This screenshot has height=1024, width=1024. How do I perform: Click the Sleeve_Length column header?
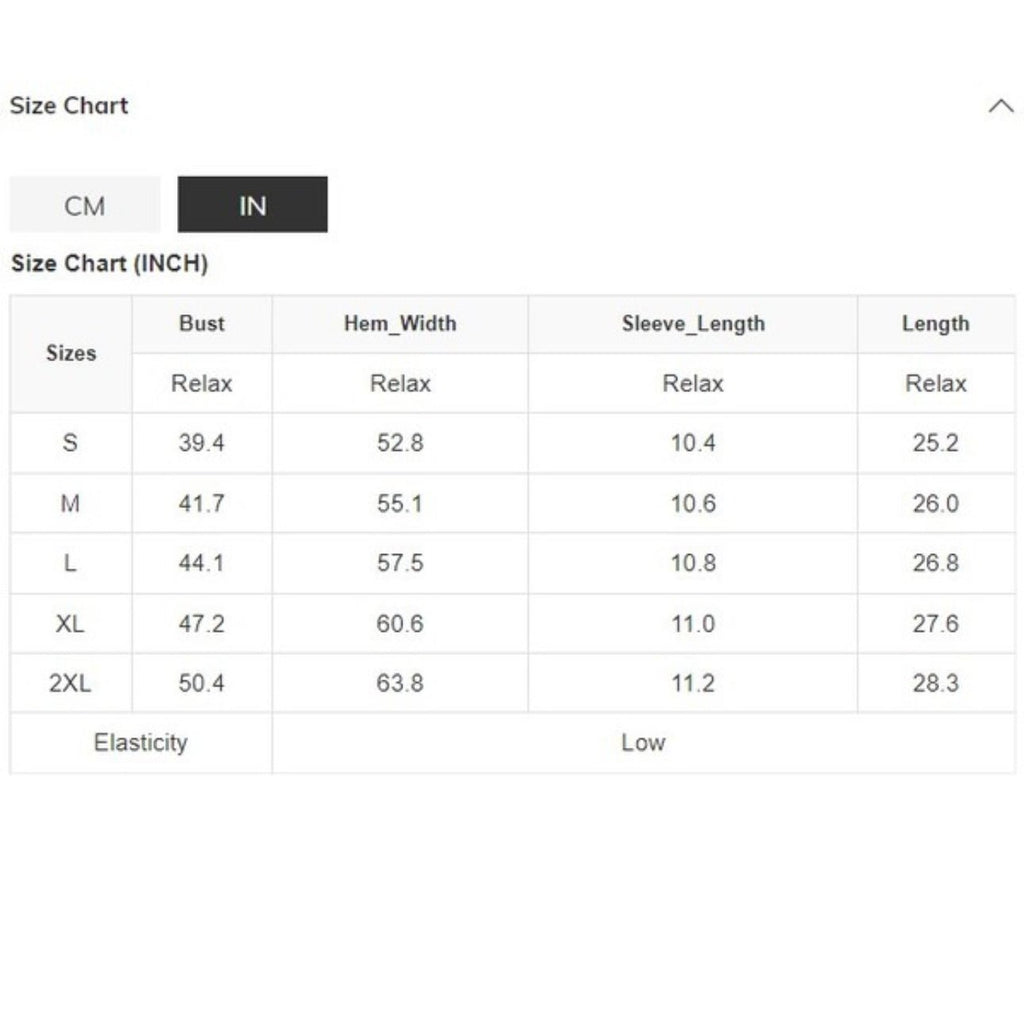(x=691, y=324)
